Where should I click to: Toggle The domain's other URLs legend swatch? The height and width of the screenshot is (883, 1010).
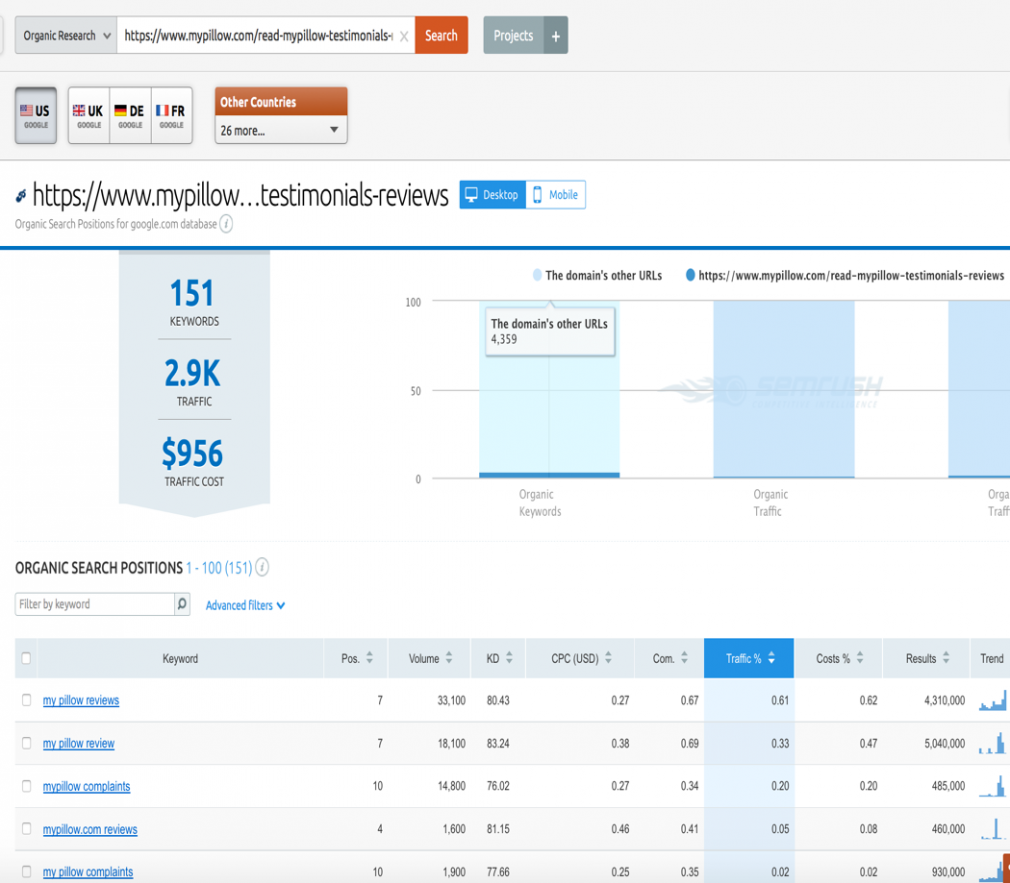click(x=537, y=275)
